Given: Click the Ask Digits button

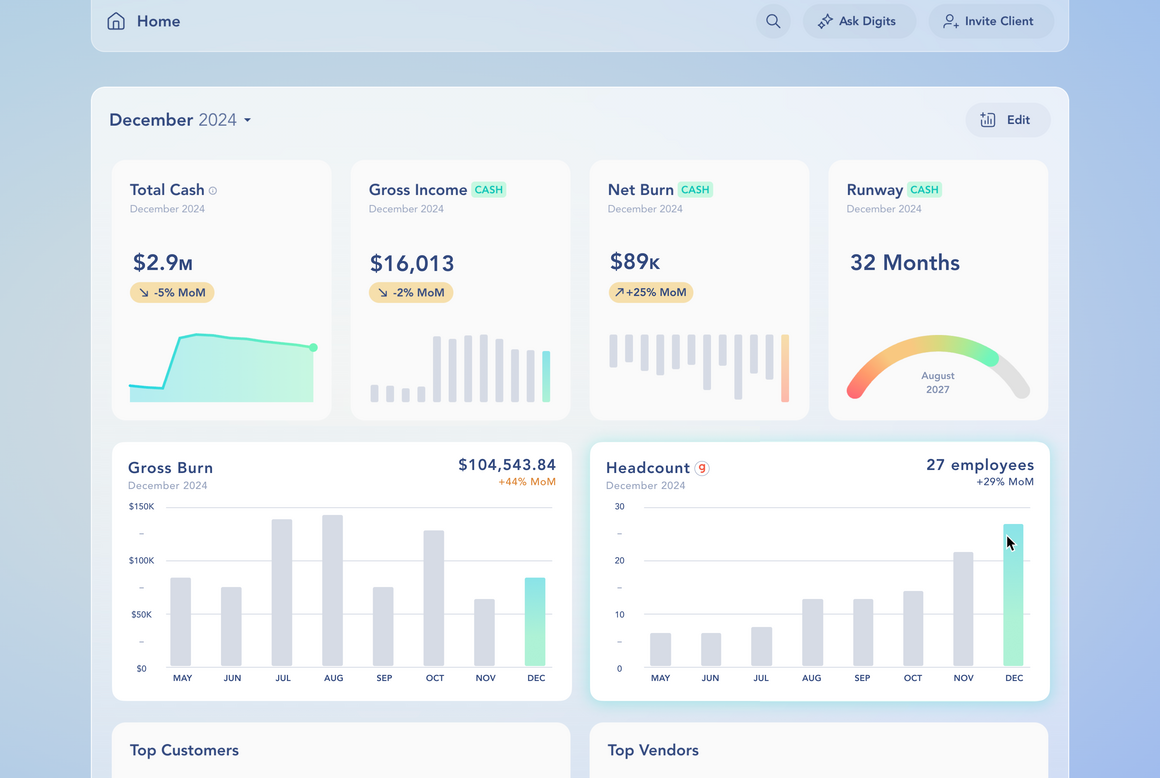Looking at the screenshot, I should (859, 21).
